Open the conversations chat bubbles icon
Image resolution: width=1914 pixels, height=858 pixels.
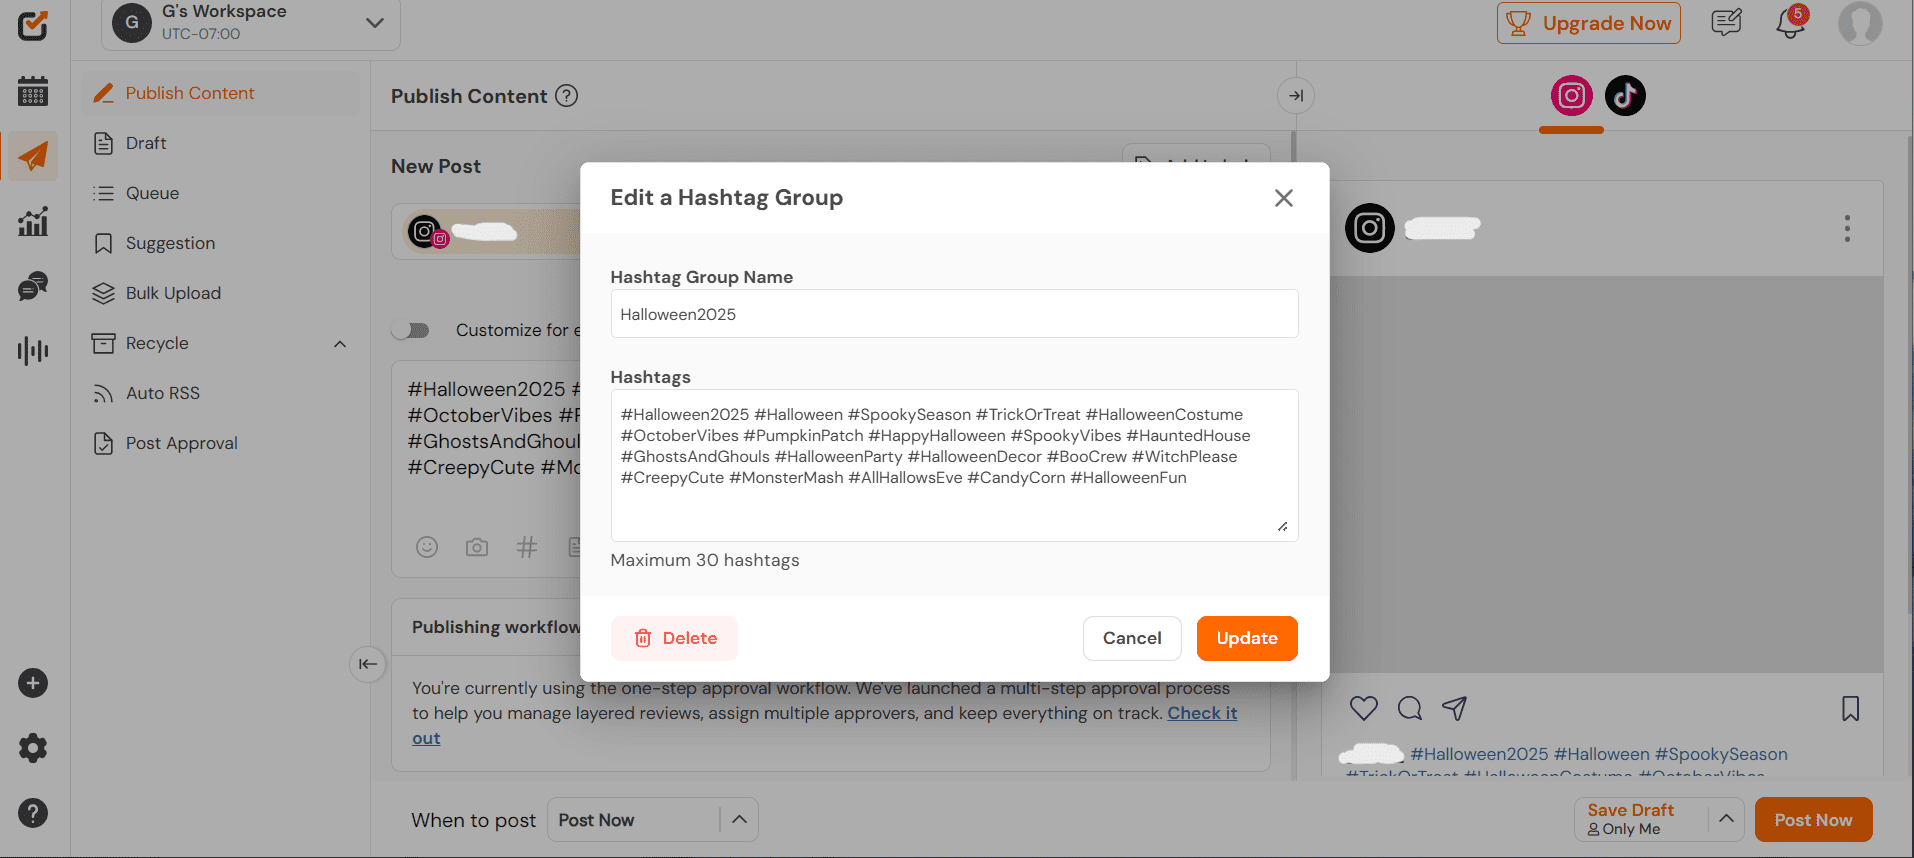[33, 287]
